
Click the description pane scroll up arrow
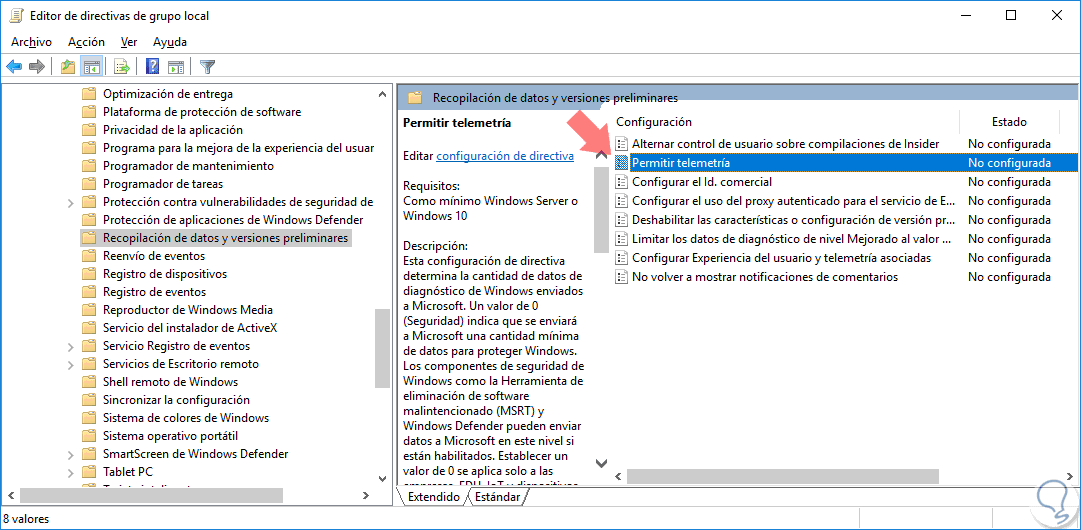(x=601, y=156)
